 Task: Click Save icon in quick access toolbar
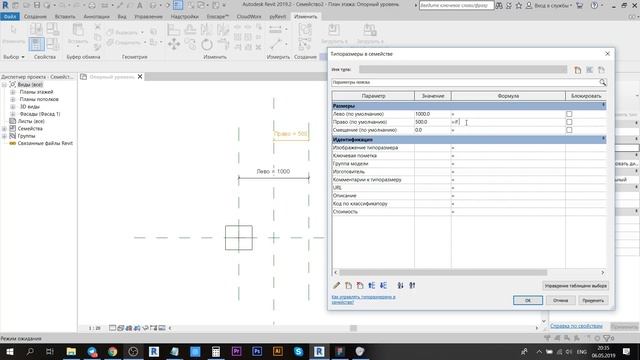(37, 5)
